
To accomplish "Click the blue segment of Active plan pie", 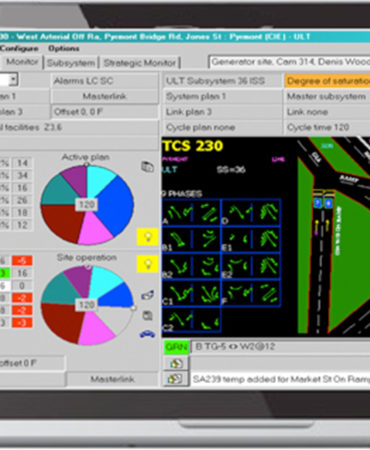I will tap(115, 203).
